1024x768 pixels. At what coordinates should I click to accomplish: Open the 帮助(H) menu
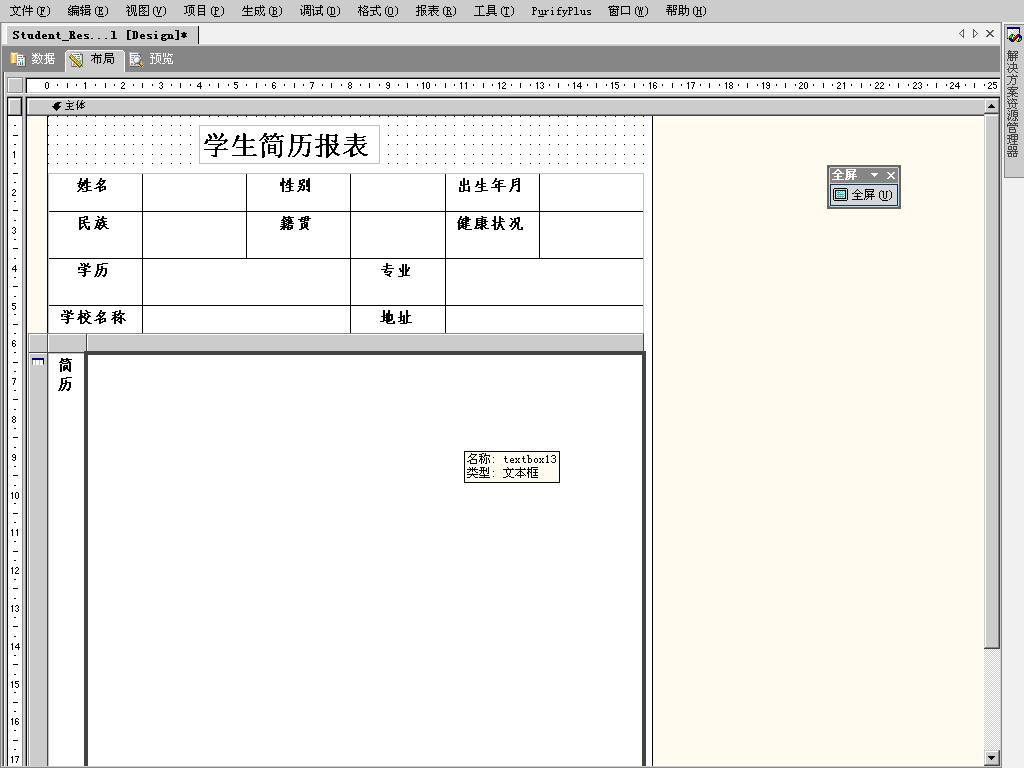click(x=686, y=11)
